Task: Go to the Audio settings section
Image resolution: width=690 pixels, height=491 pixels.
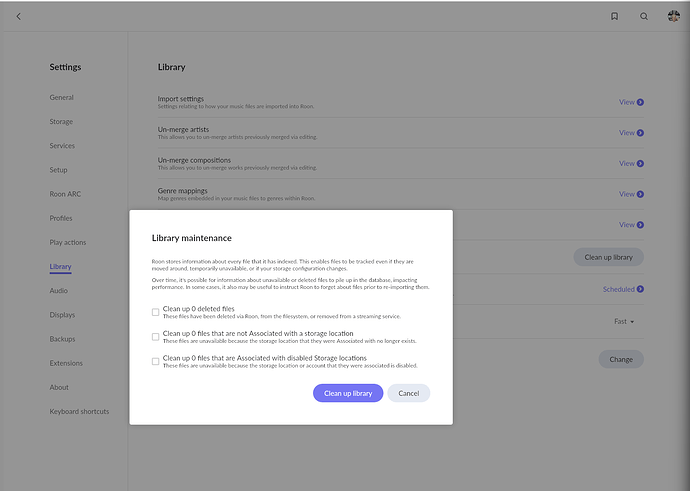Action: pos(59,290)
